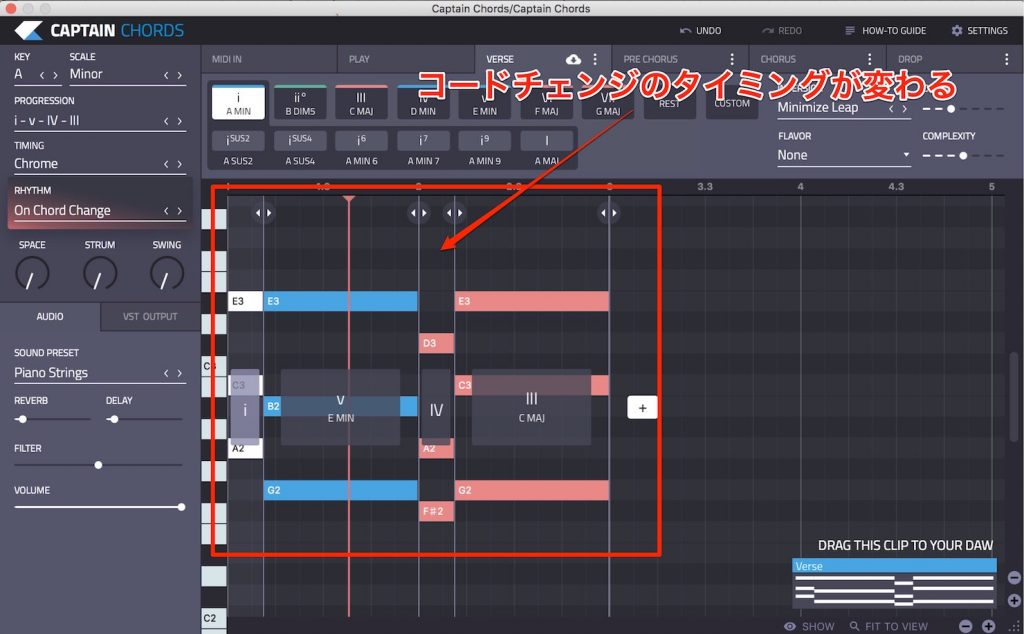Select the III C MAJ chord button
This screenshot has height=634, width=1024.
[361, 100]
